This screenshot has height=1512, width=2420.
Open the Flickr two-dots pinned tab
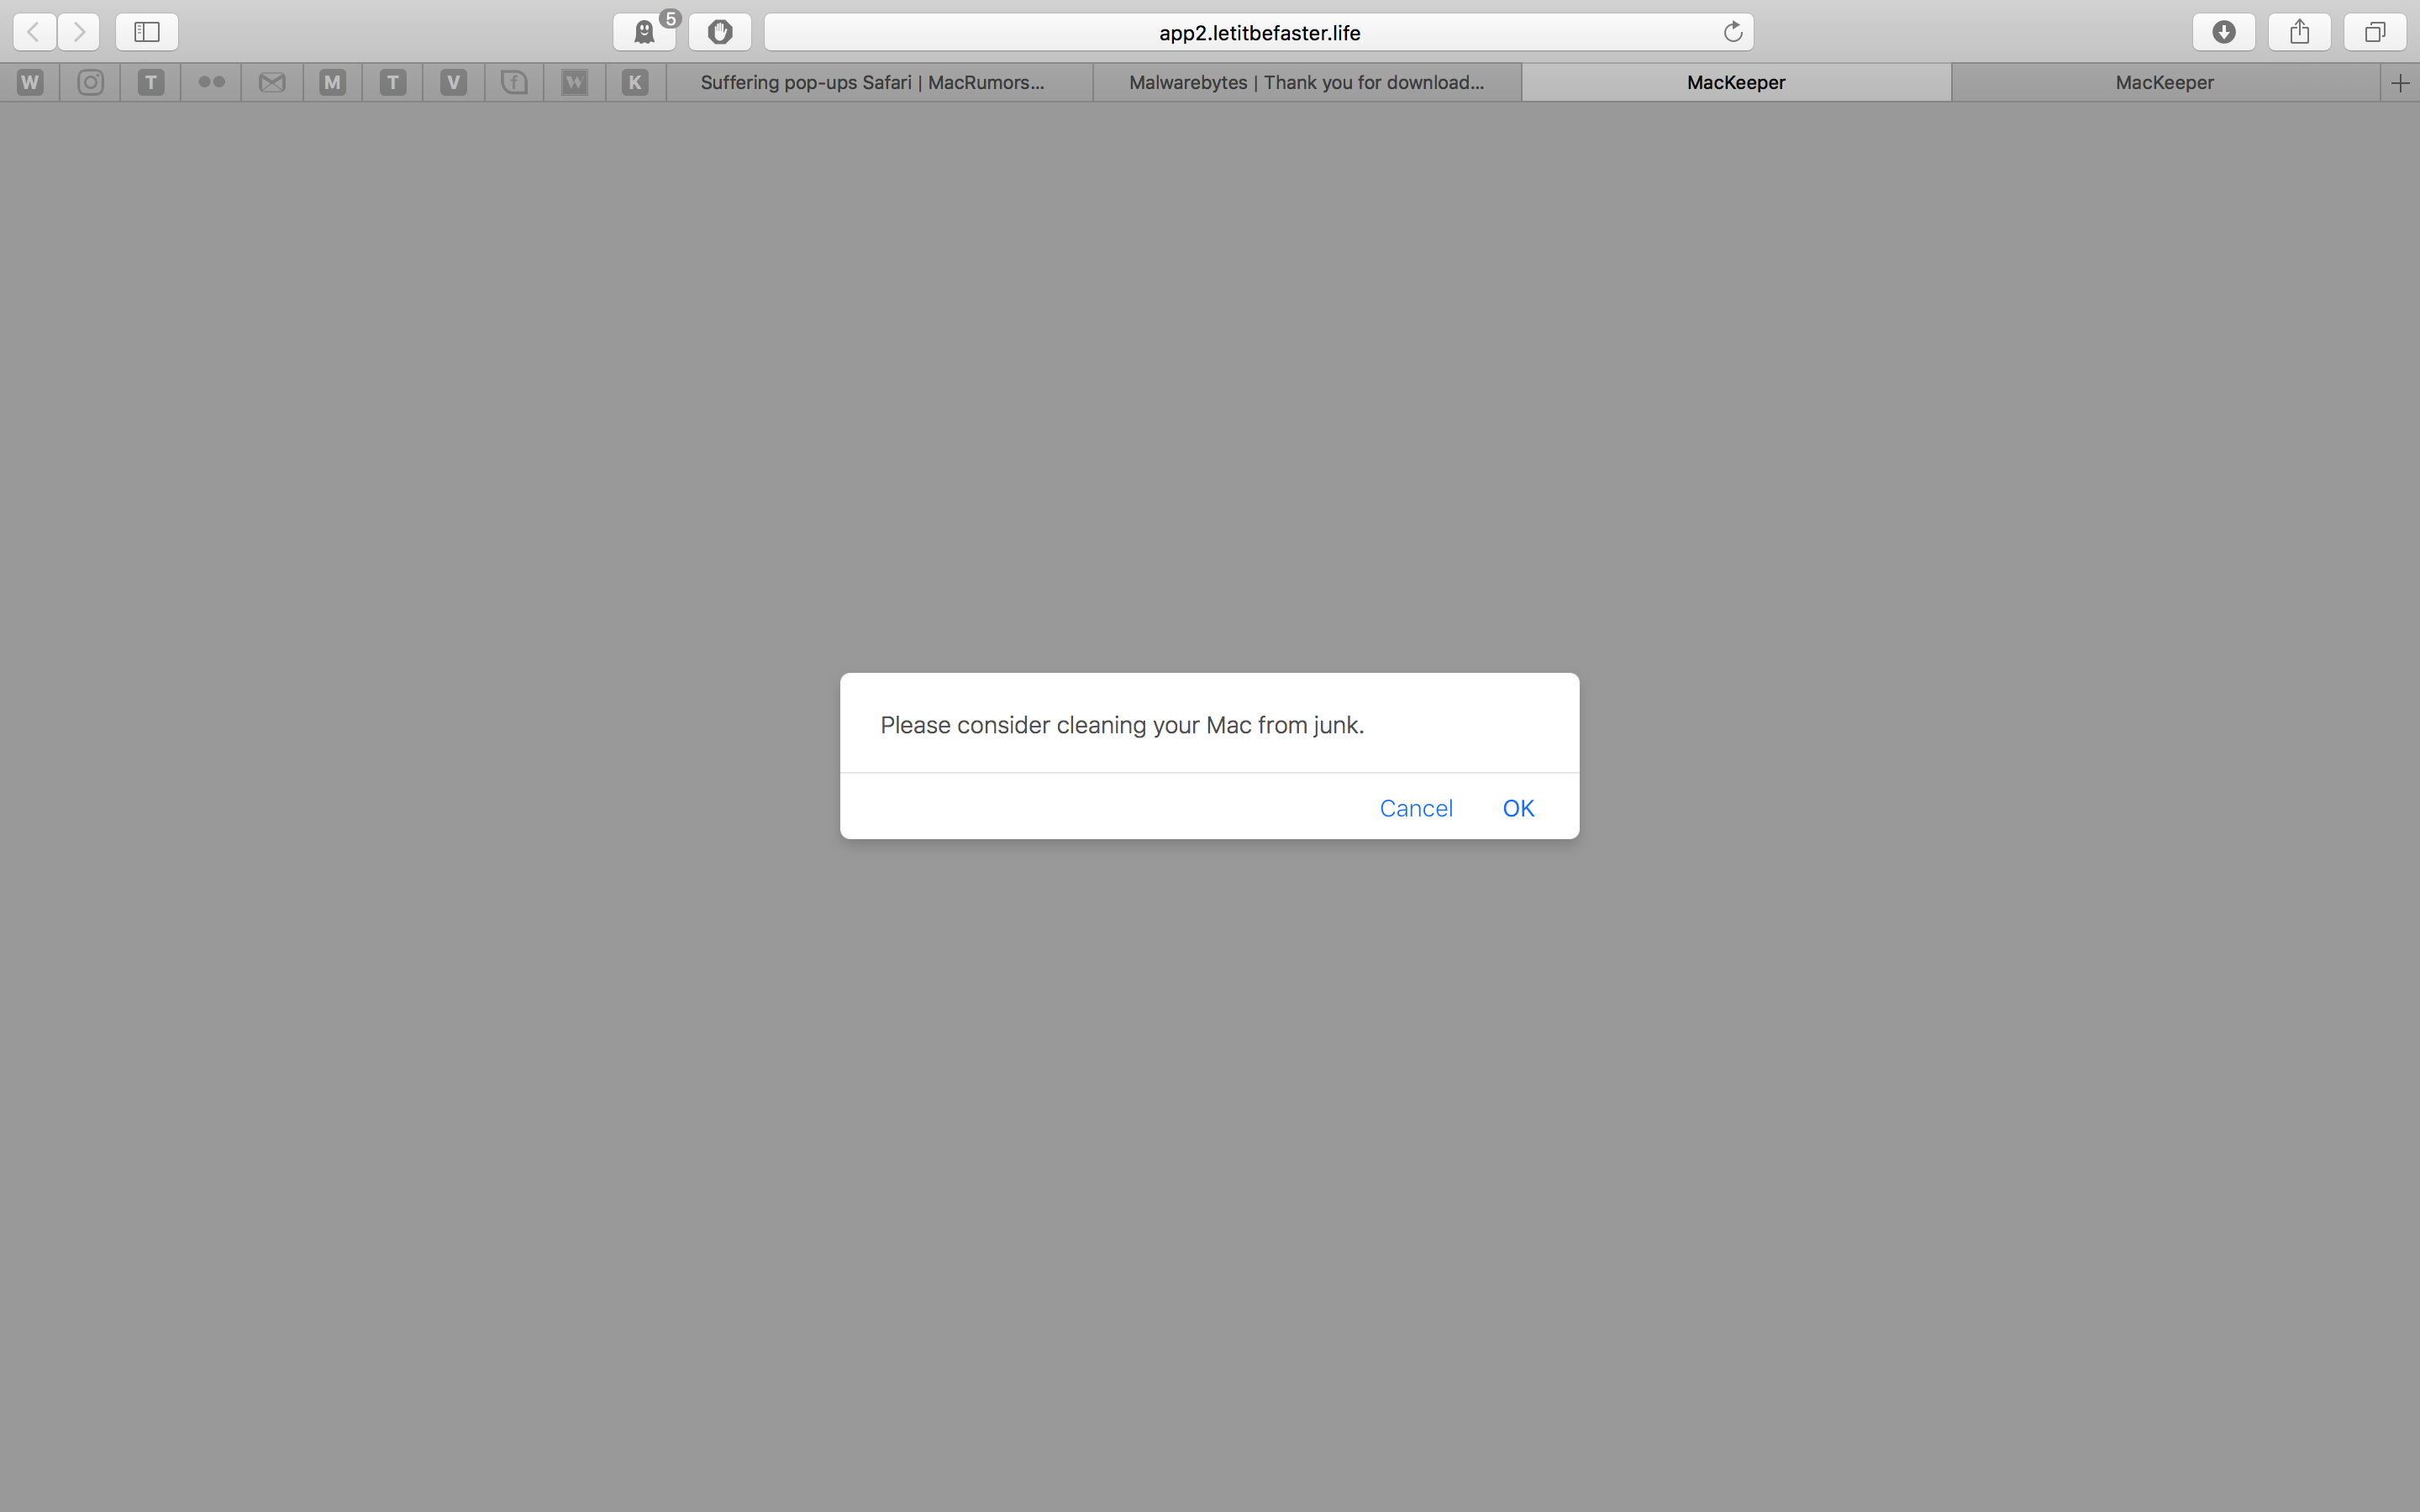(x=211, y=82)
